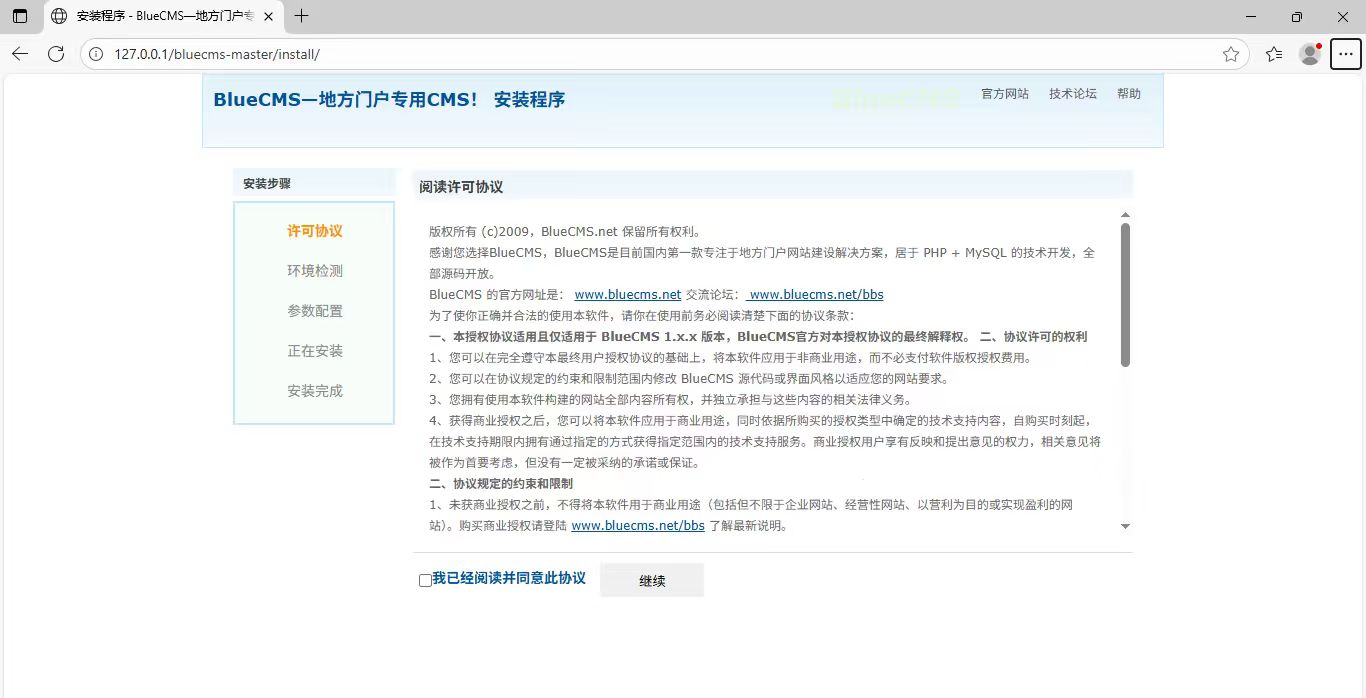1366x698 pixels.
Task: Select the 安装完成 install step
Action: 315,391
